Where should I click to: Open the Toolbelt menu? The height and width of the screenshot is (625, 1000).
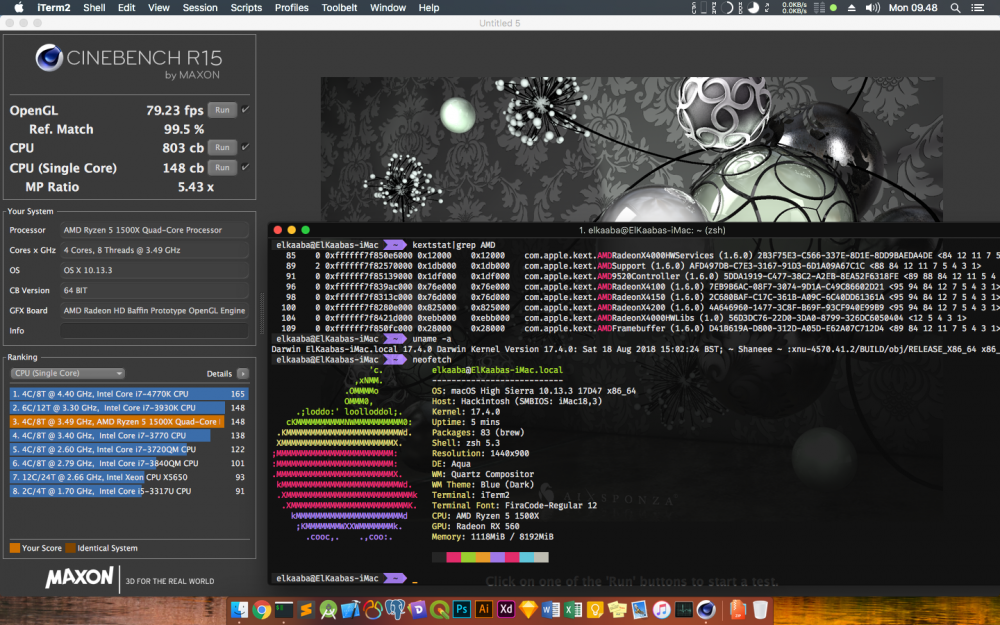339,8
